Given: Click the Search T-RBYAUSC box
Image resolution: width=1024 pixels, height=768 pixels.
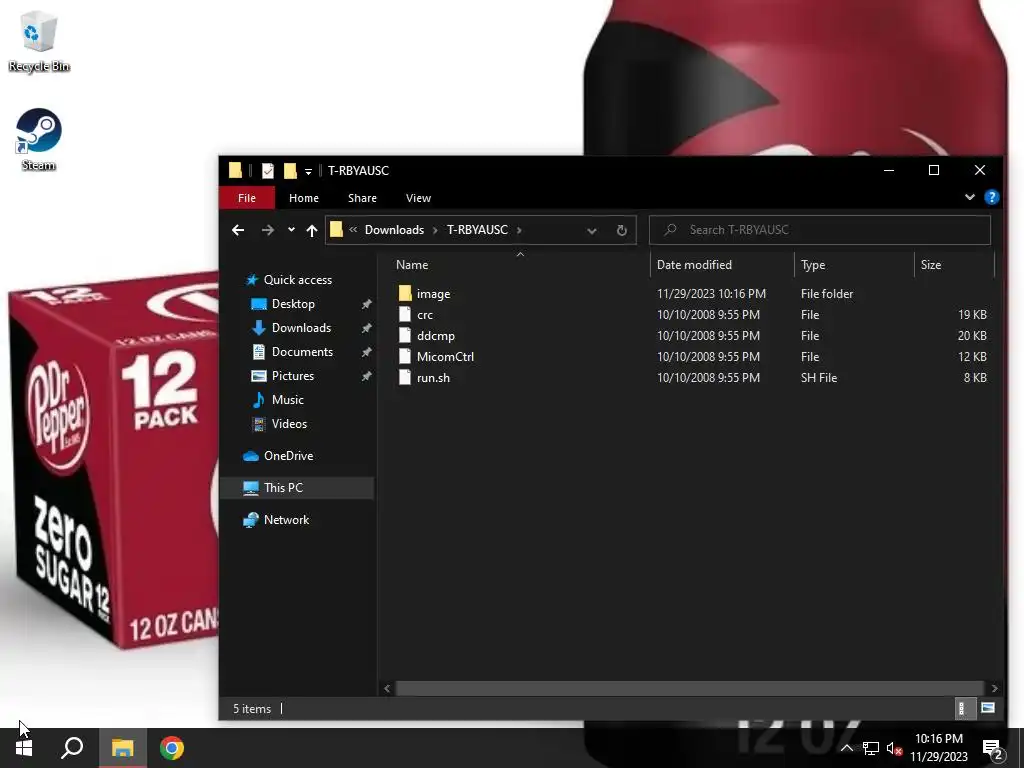Looking at the screenshot, I should [820, 230].
